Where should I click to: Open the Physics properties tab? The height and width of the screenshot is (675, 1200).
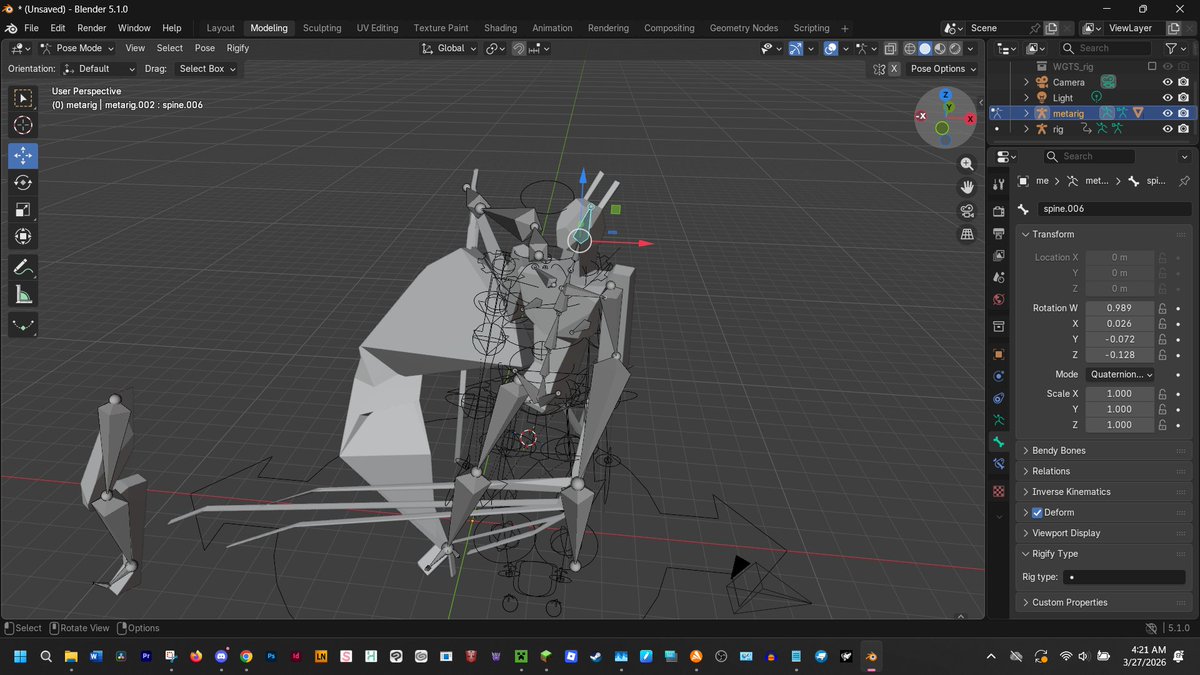click(x=998, y=376)
